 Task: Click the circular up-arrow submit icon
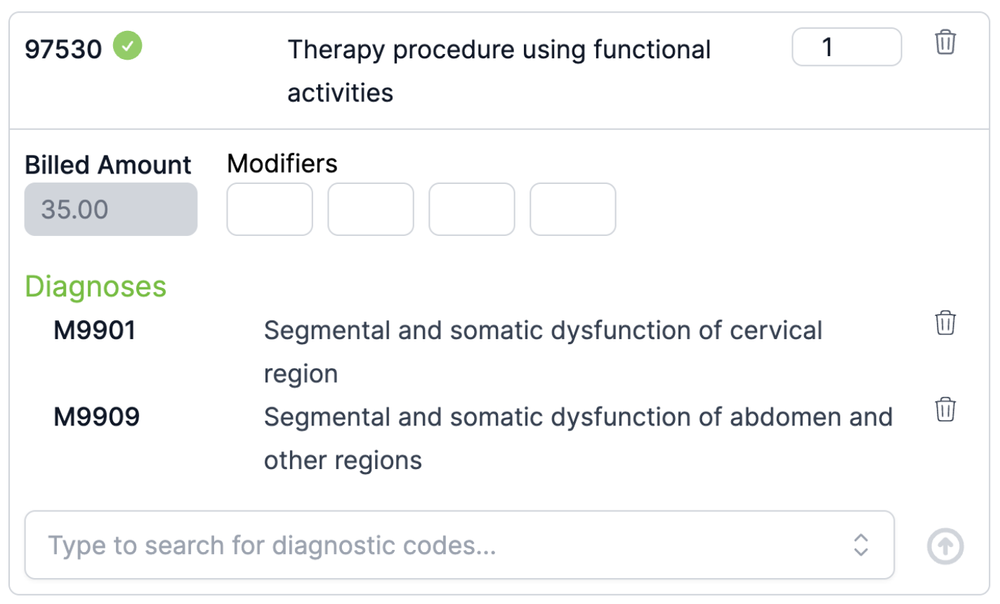point(945,546)
